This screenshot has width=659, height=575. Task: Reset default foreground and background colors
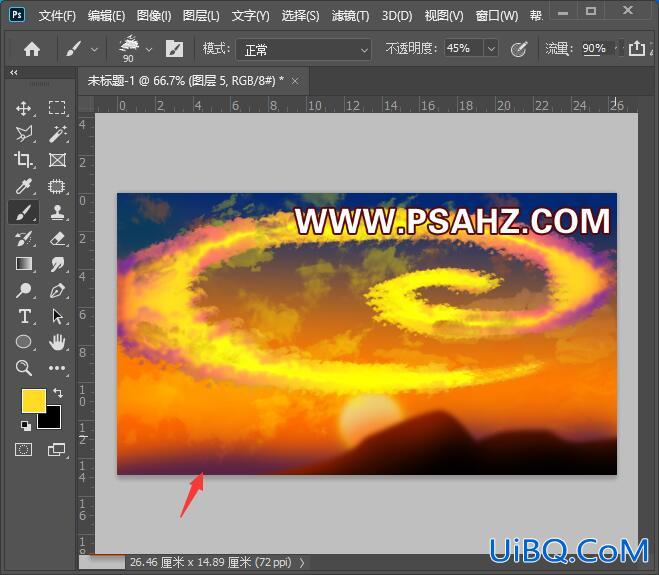26,426
